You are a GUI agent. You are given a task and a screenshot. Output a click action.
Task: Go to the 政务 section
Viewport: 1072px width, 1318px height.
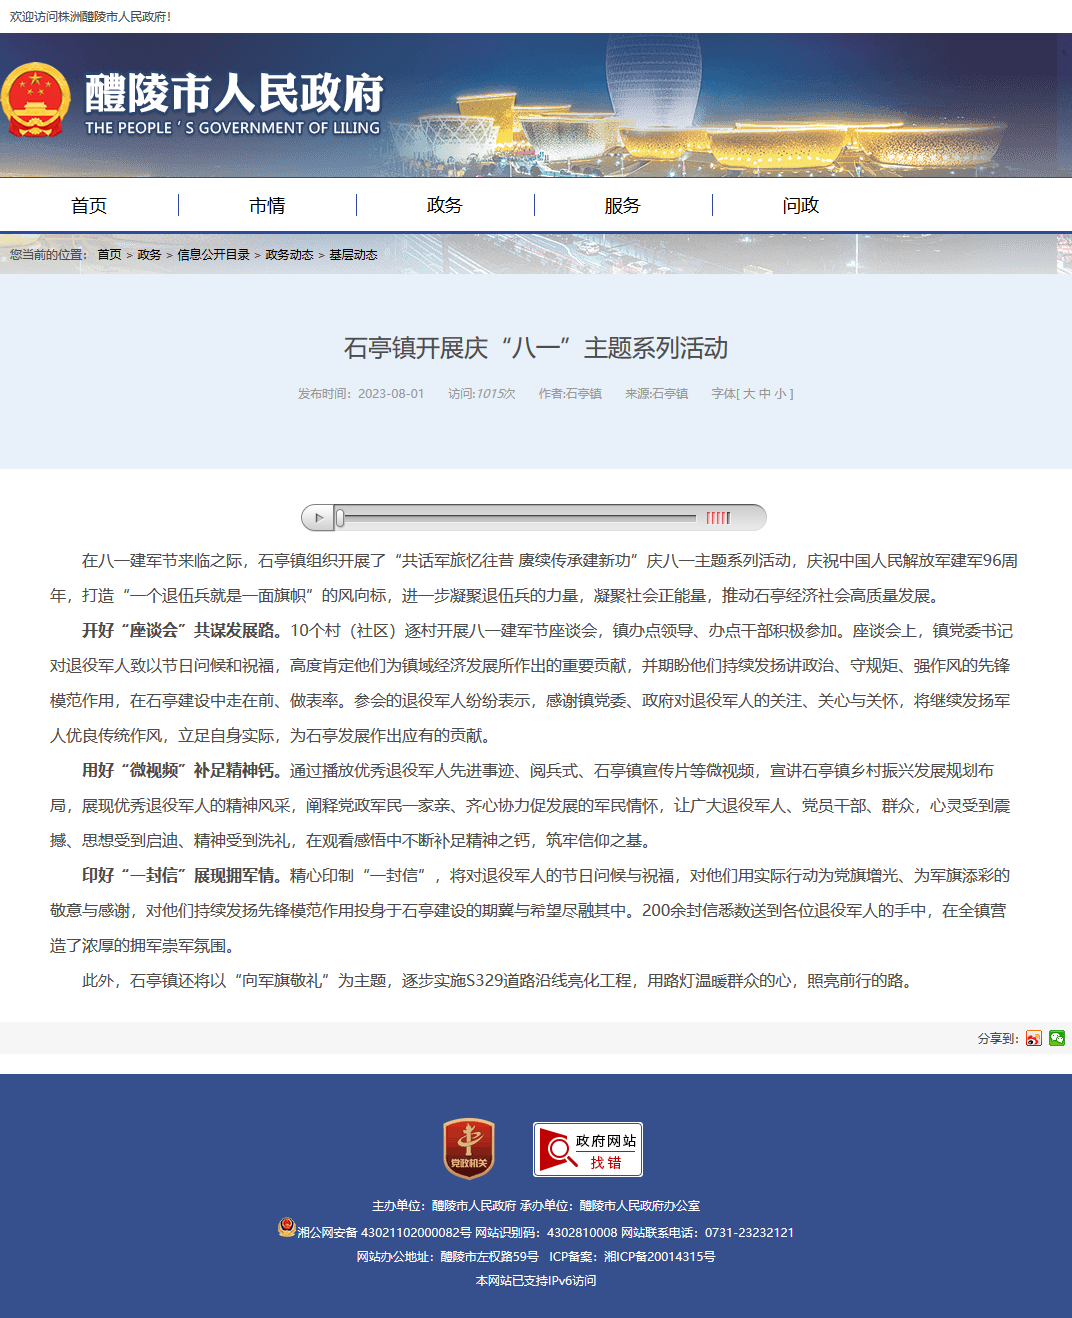coord(445,205)
